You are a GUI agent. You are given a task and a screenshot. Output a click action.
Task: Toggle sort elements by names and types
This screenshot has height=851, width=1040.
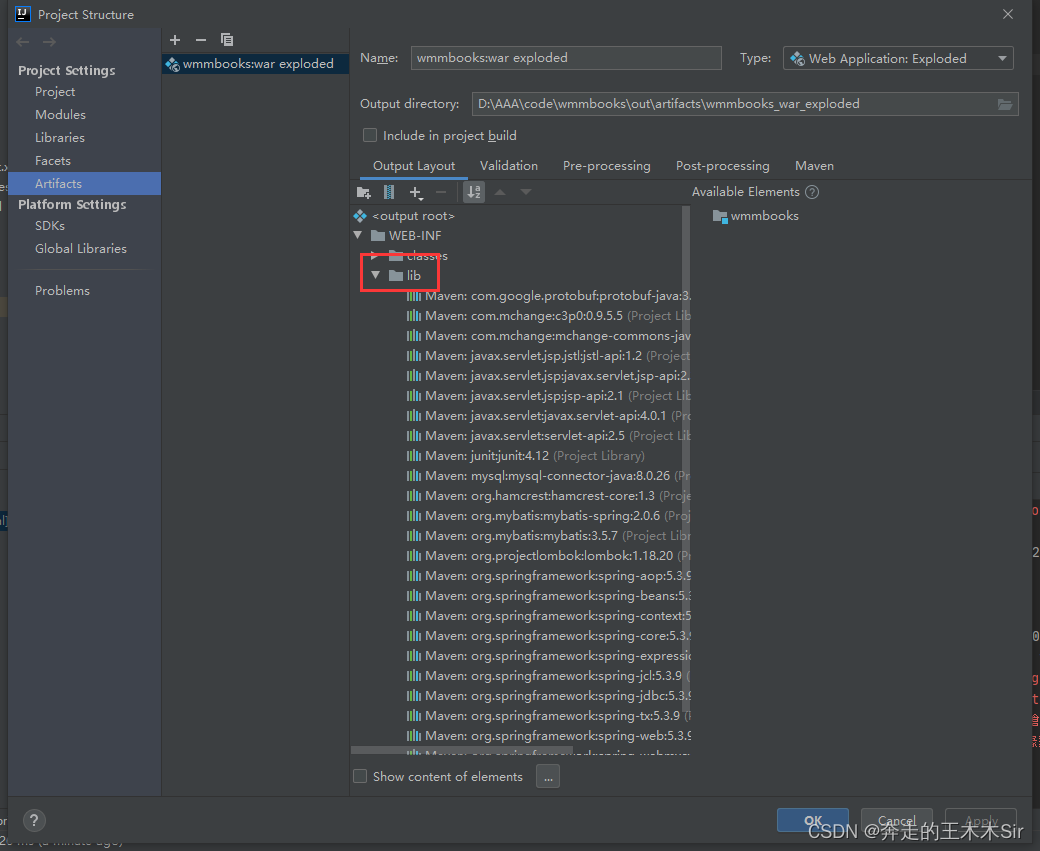click(474, 192)
